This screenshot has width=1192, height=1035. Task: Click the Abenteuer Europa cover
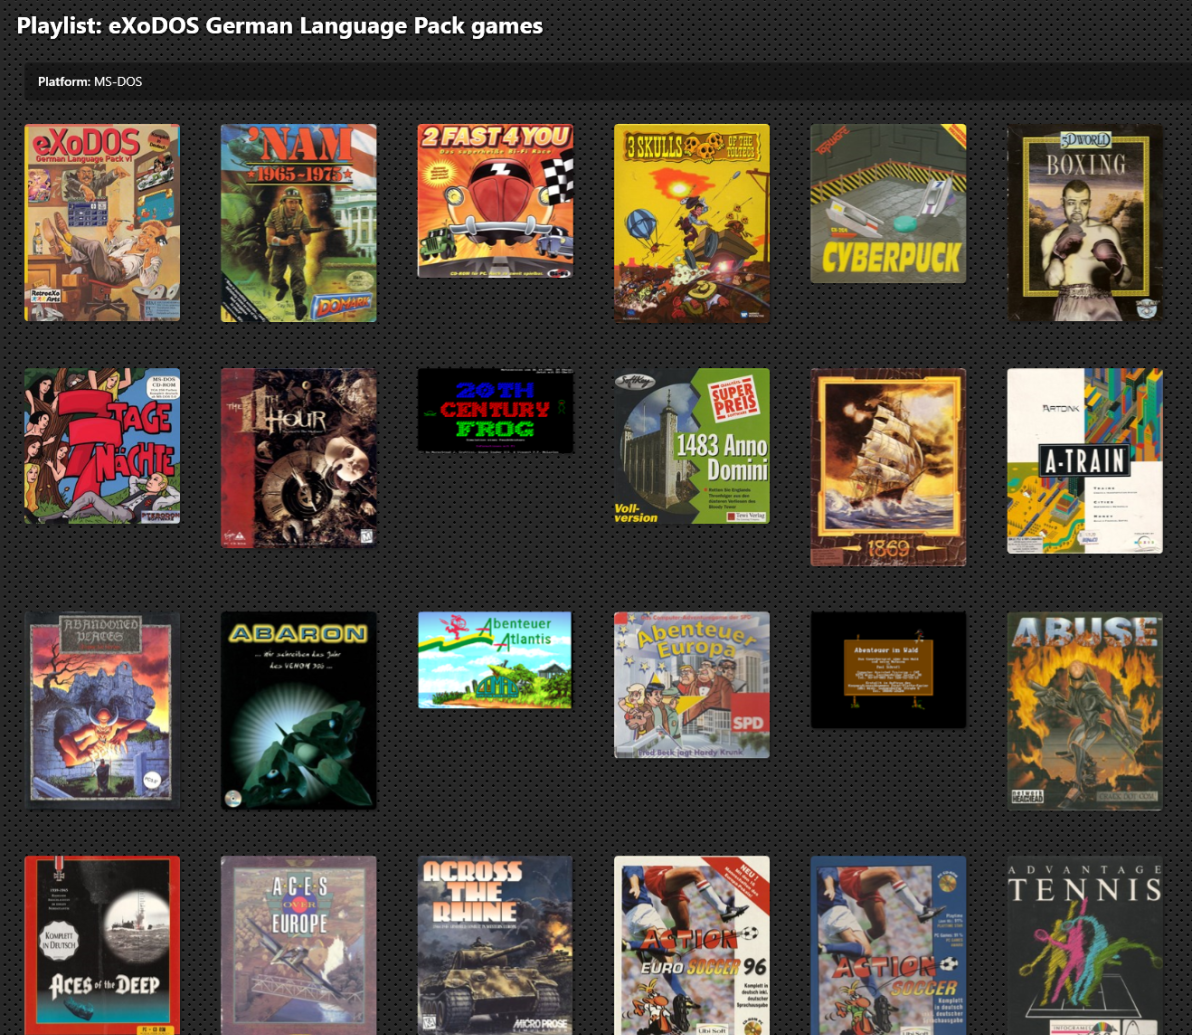click(692, 685)
